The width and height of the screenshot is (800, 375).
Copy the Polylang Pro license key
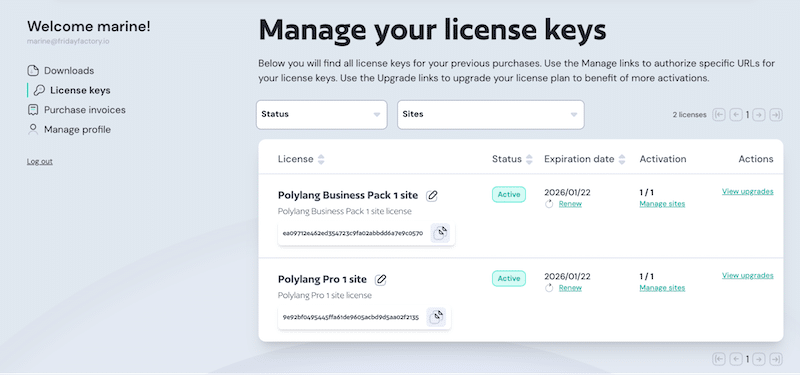pyautogui.click(x=436, y=317)
